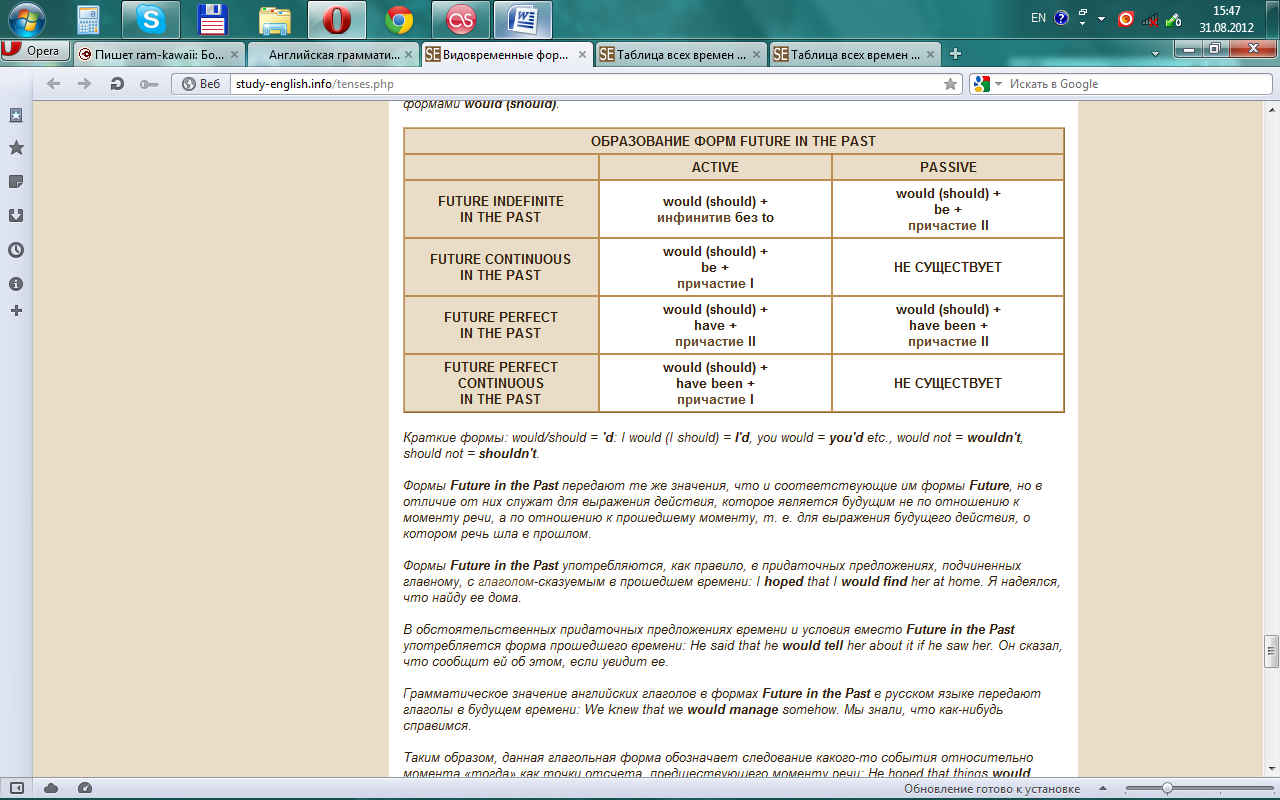
Task: Go back to the previous page
Action: click(54, 84)
